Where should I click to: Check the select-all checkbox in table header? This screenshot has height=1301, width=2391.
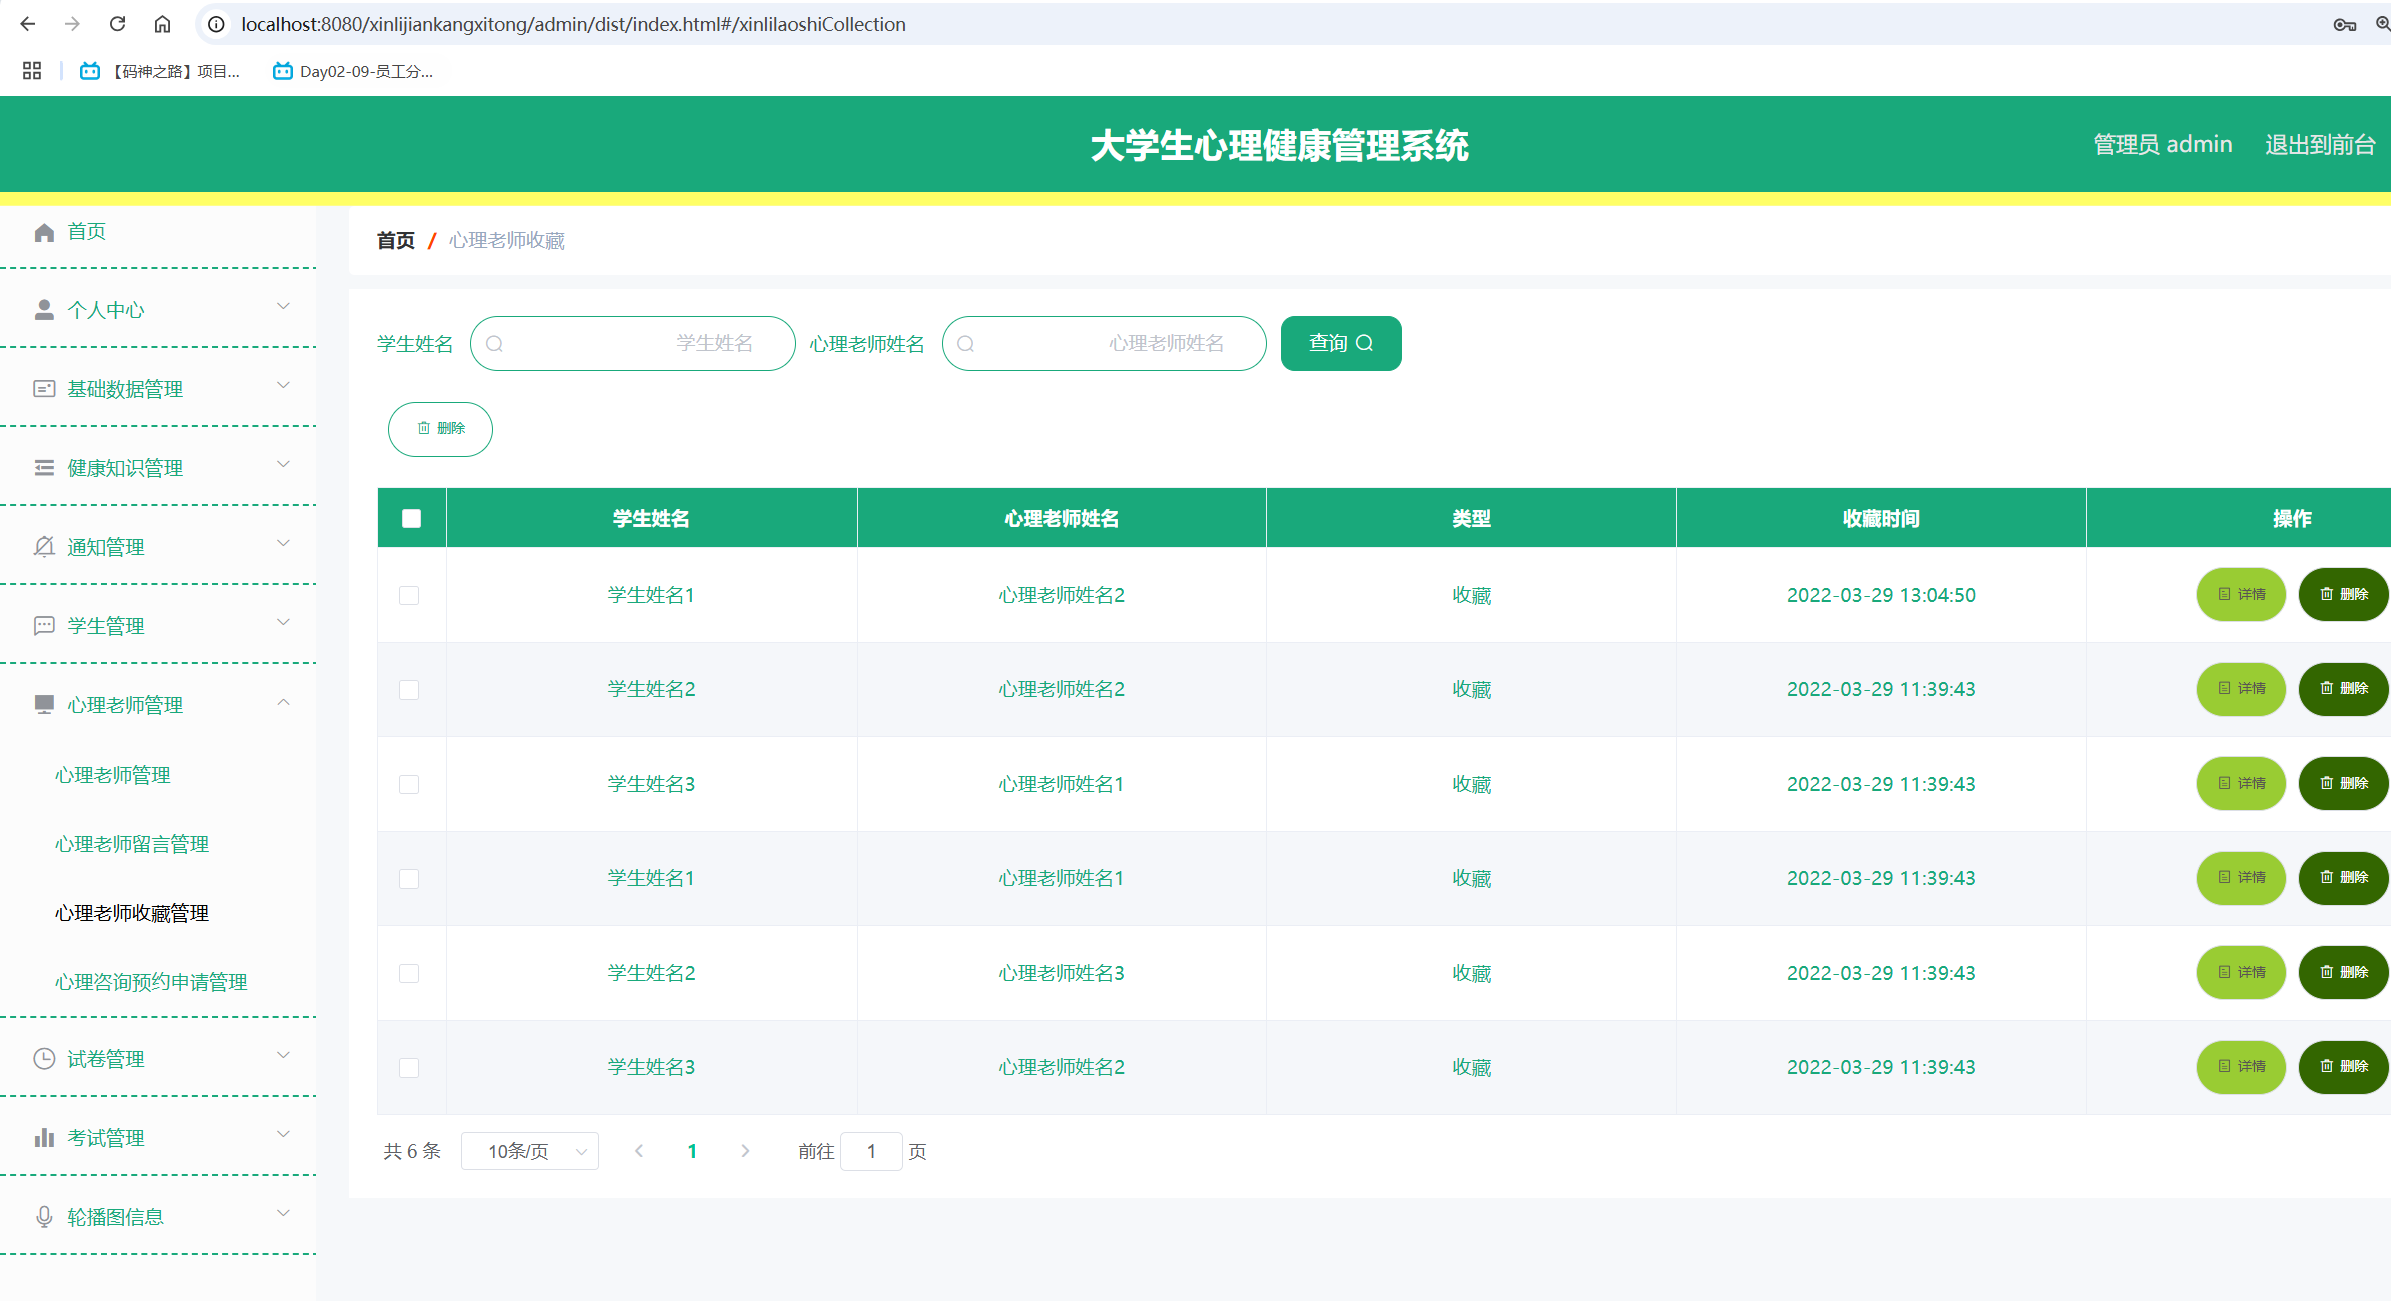[x=411, y=517]
